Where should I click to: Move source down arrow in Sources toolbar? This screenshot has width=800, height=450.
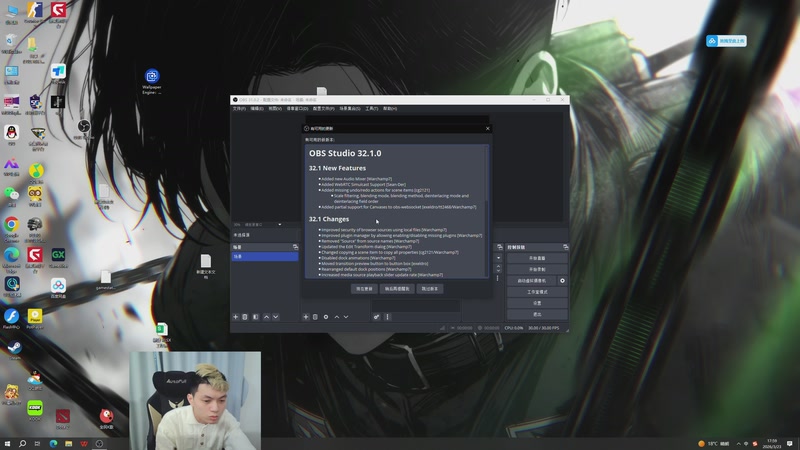point(346,317)
